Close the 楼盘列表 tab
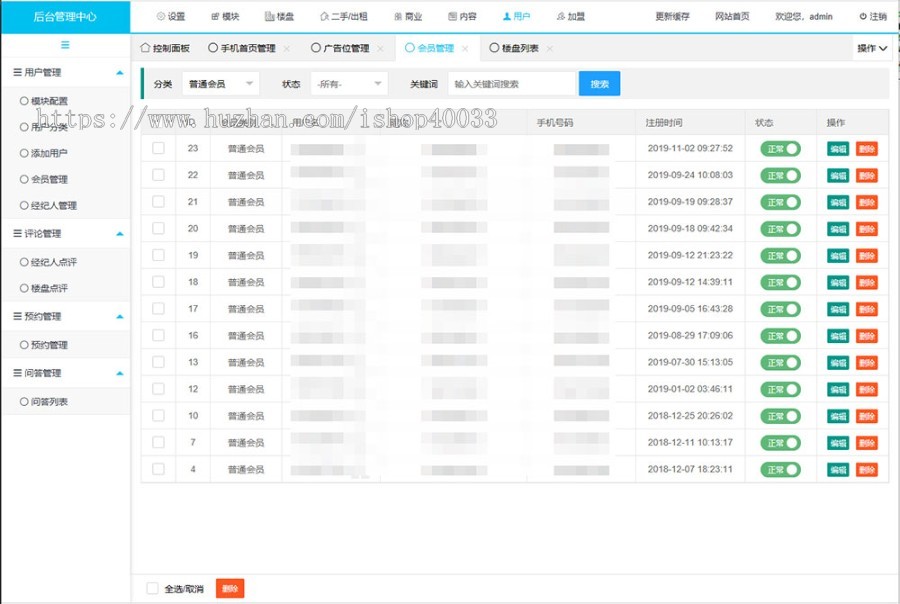 click(549, 49)
